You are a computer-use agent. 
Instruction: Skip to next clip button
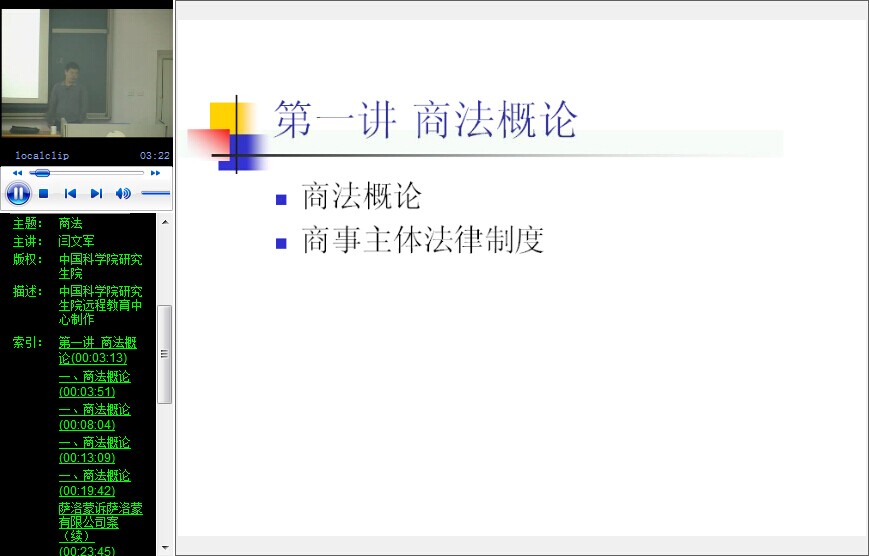pyautogui.click(x=96, y=193)
